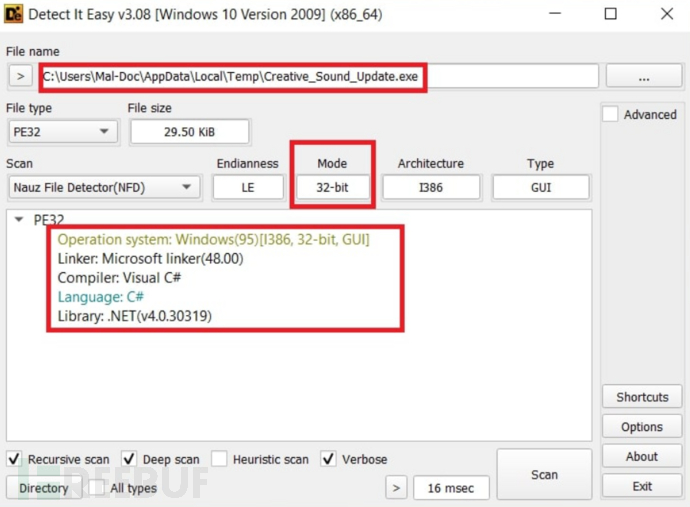Enable the Heuristic scan checkbox
This screenshot has width=690, height=507.
pos(219,459)
